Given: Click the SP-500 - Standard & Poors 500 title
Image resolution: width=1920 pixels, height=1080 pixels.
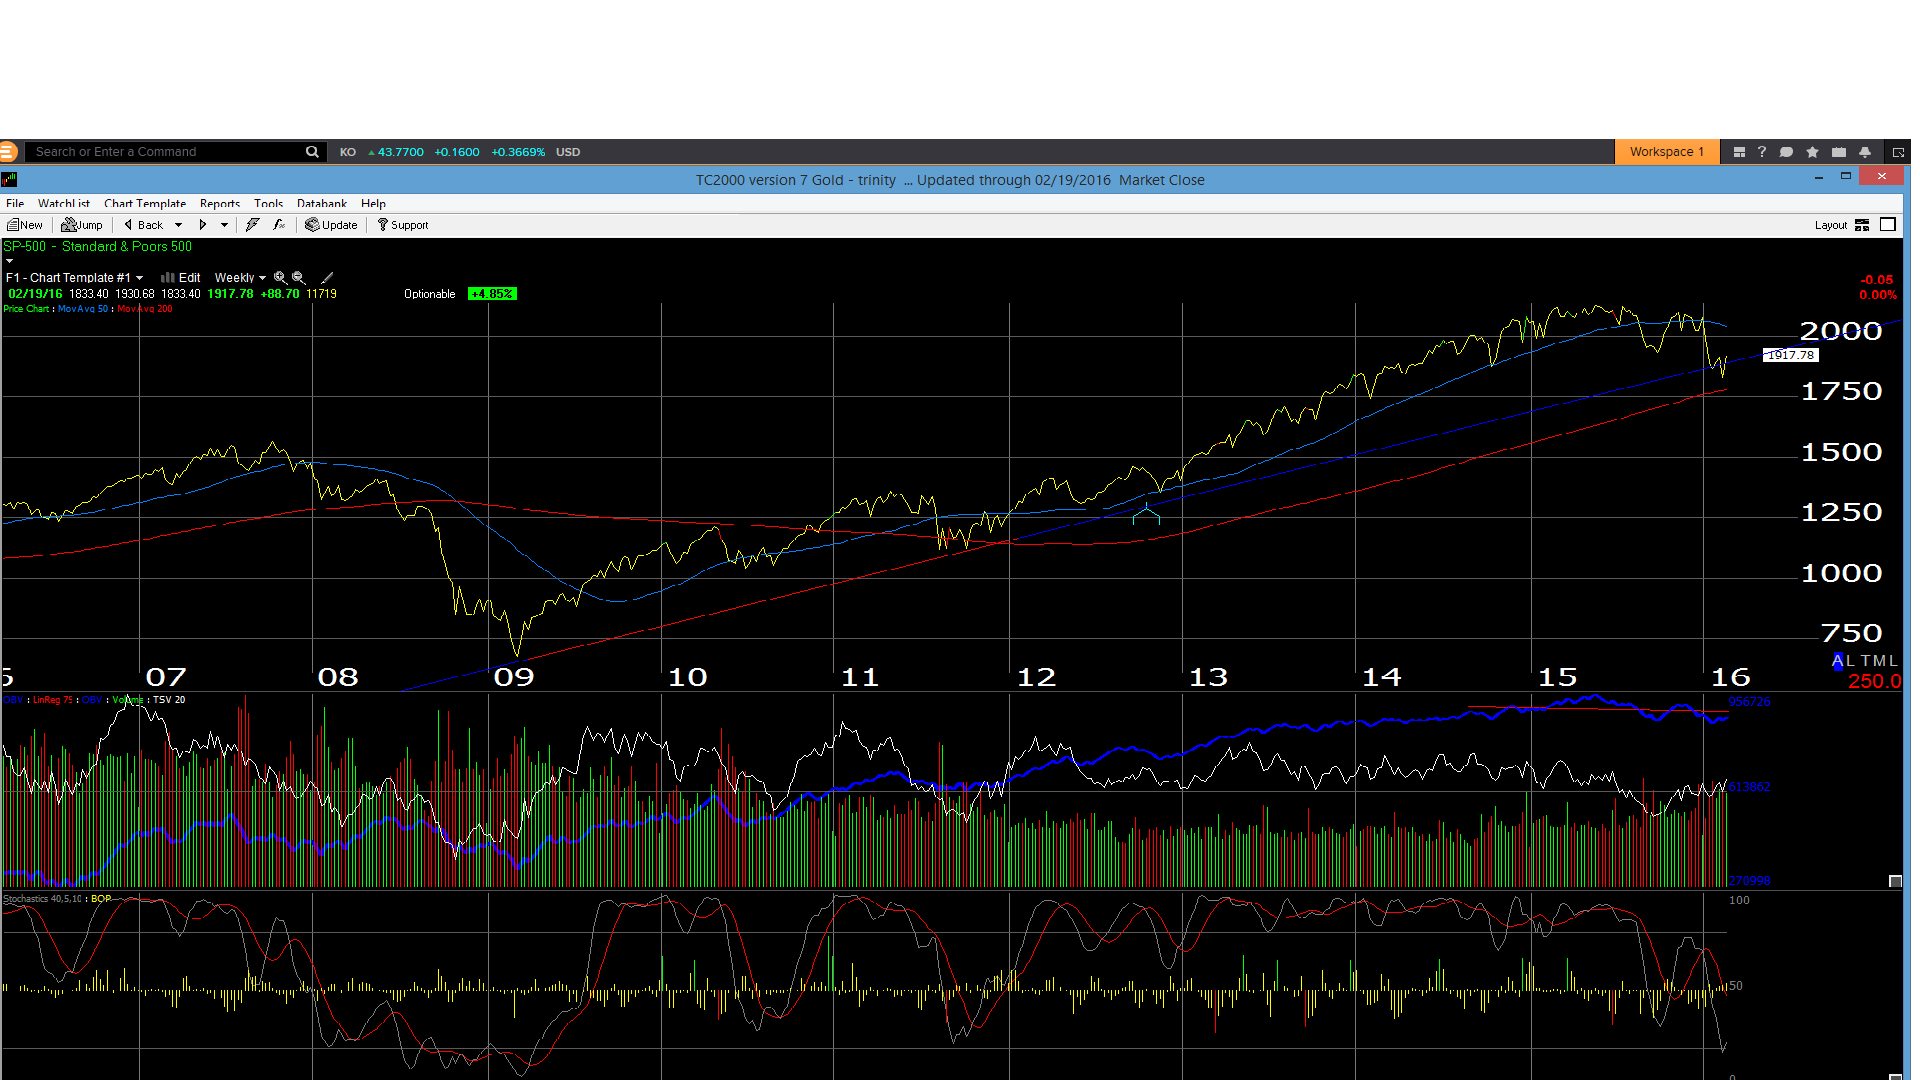Looking at the screenshot, I should pyautogui.click(x=98, y=246).
